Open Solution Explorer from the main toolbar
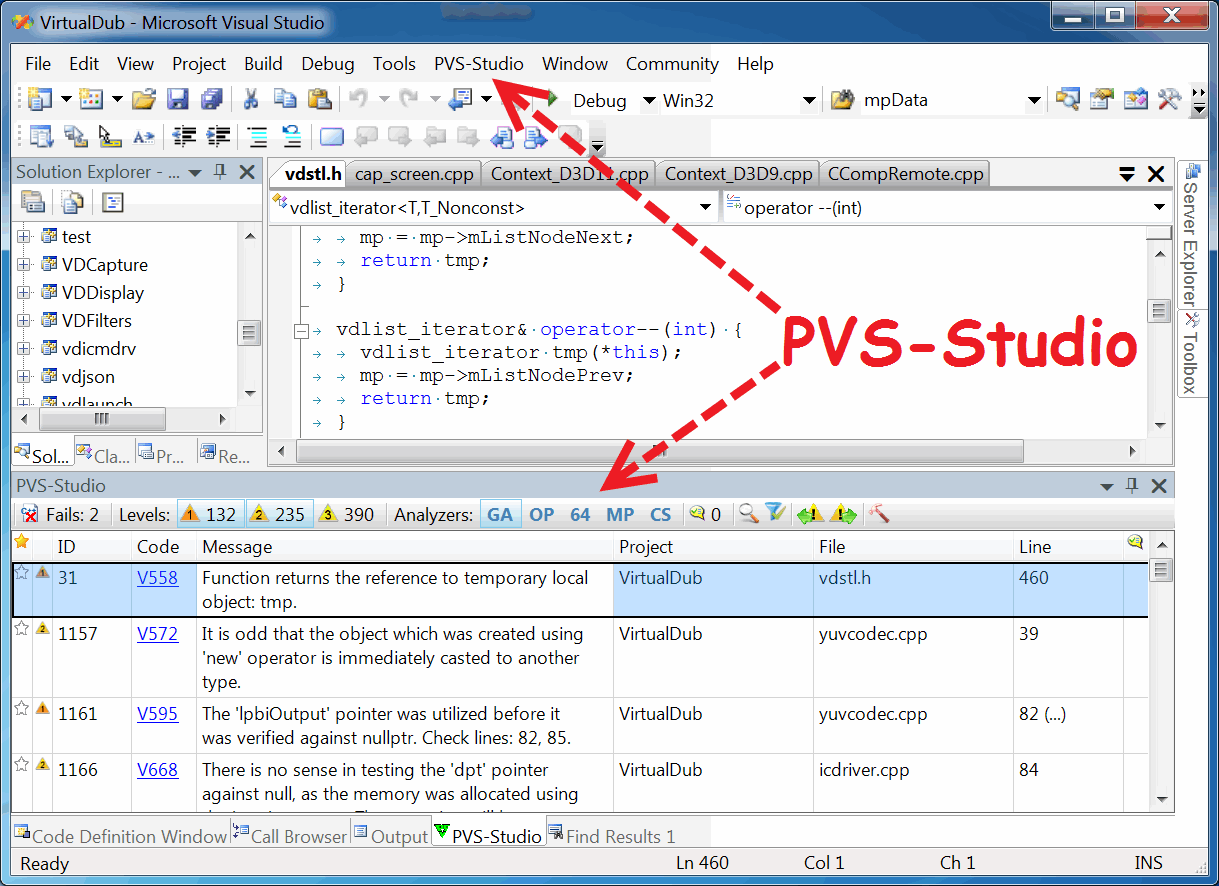 click(x=1068, y=99)
